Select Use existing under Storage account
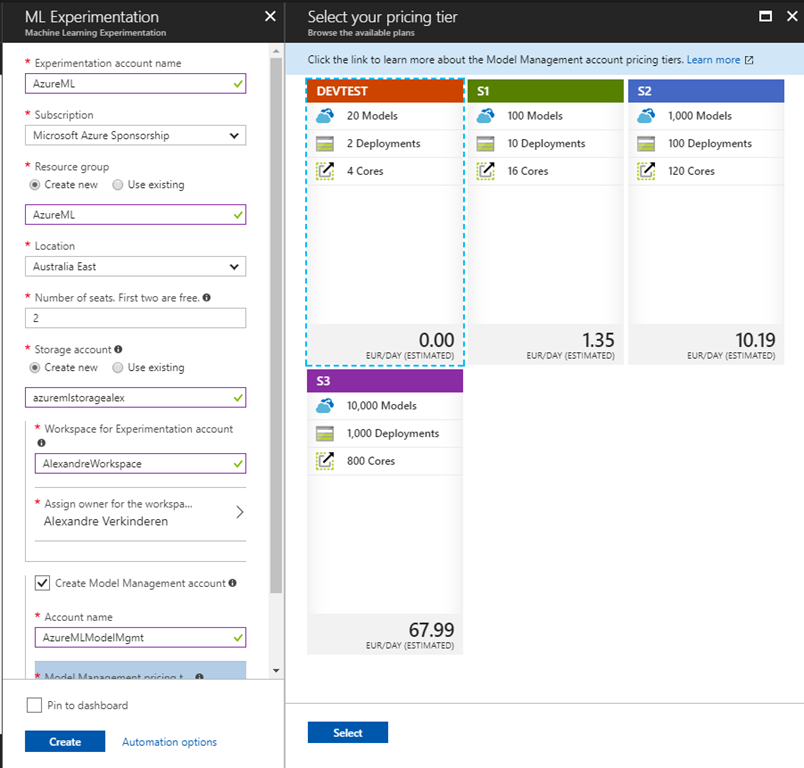 click(117, 368)
